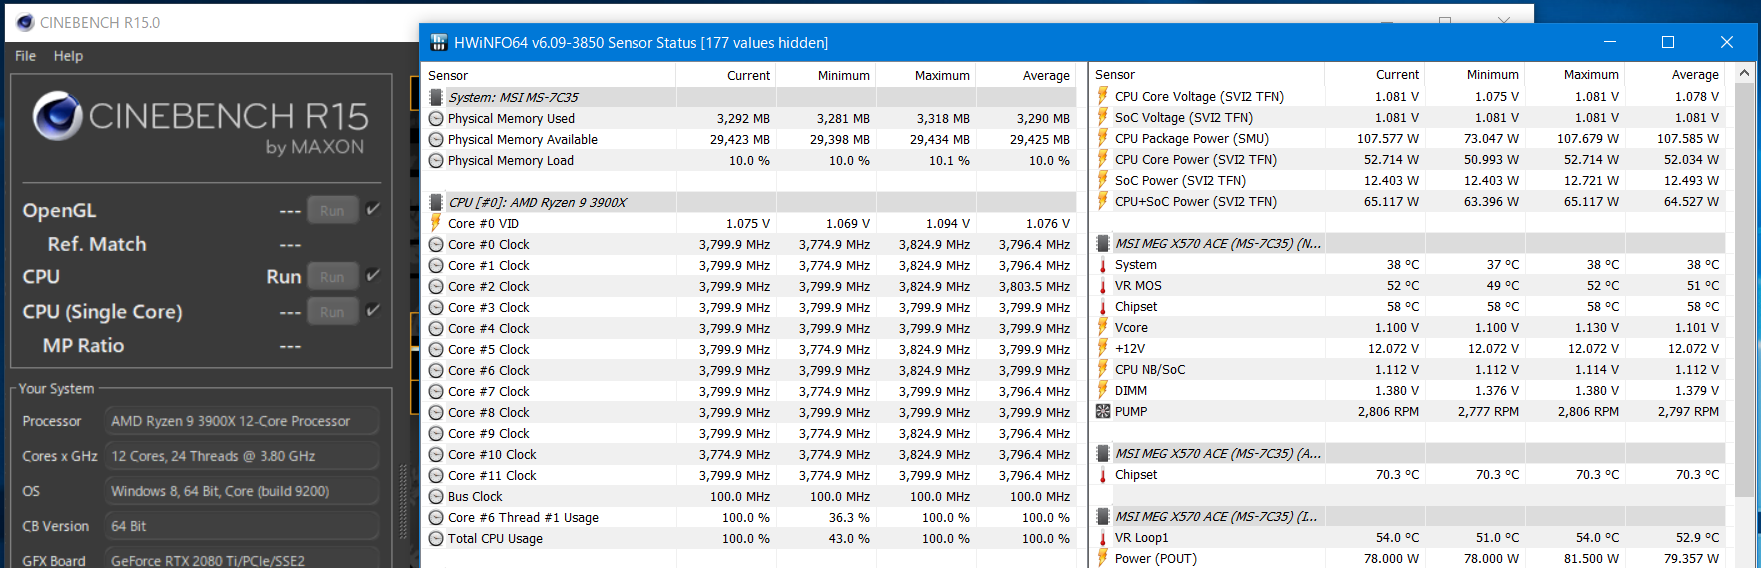Click the DIMM voltage lightning icon
Viewport: 1761px width, 568px height.
1103,390
